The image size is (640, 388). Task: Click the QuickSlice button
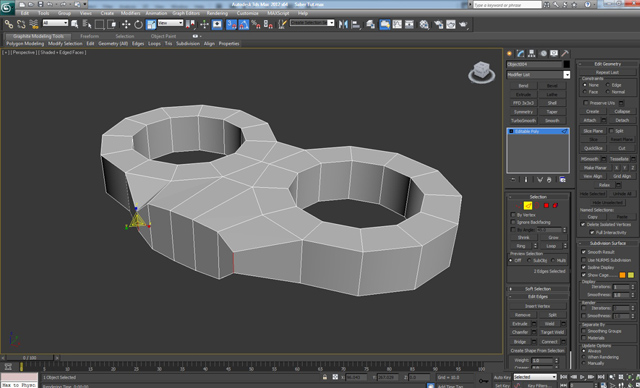tap(593, 148)
